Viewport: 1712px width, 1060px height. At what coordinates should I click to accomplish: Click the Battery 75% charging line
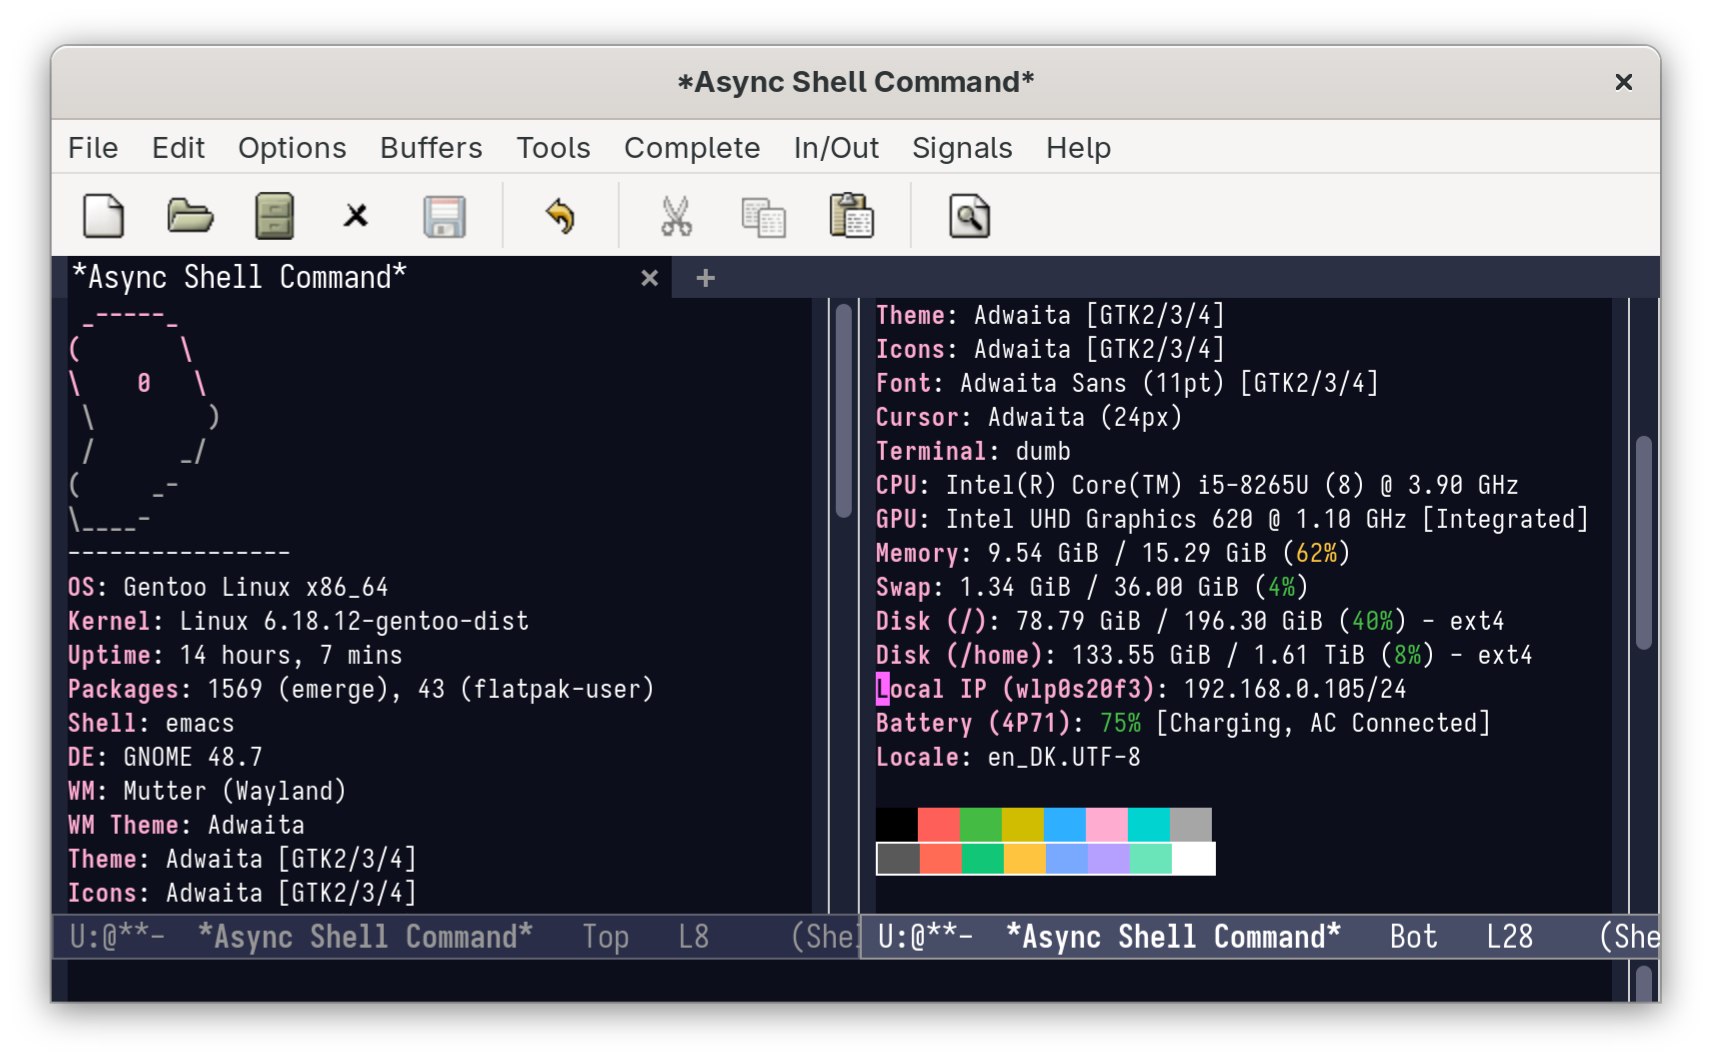pyautogui.click(x=1183, y=723)
